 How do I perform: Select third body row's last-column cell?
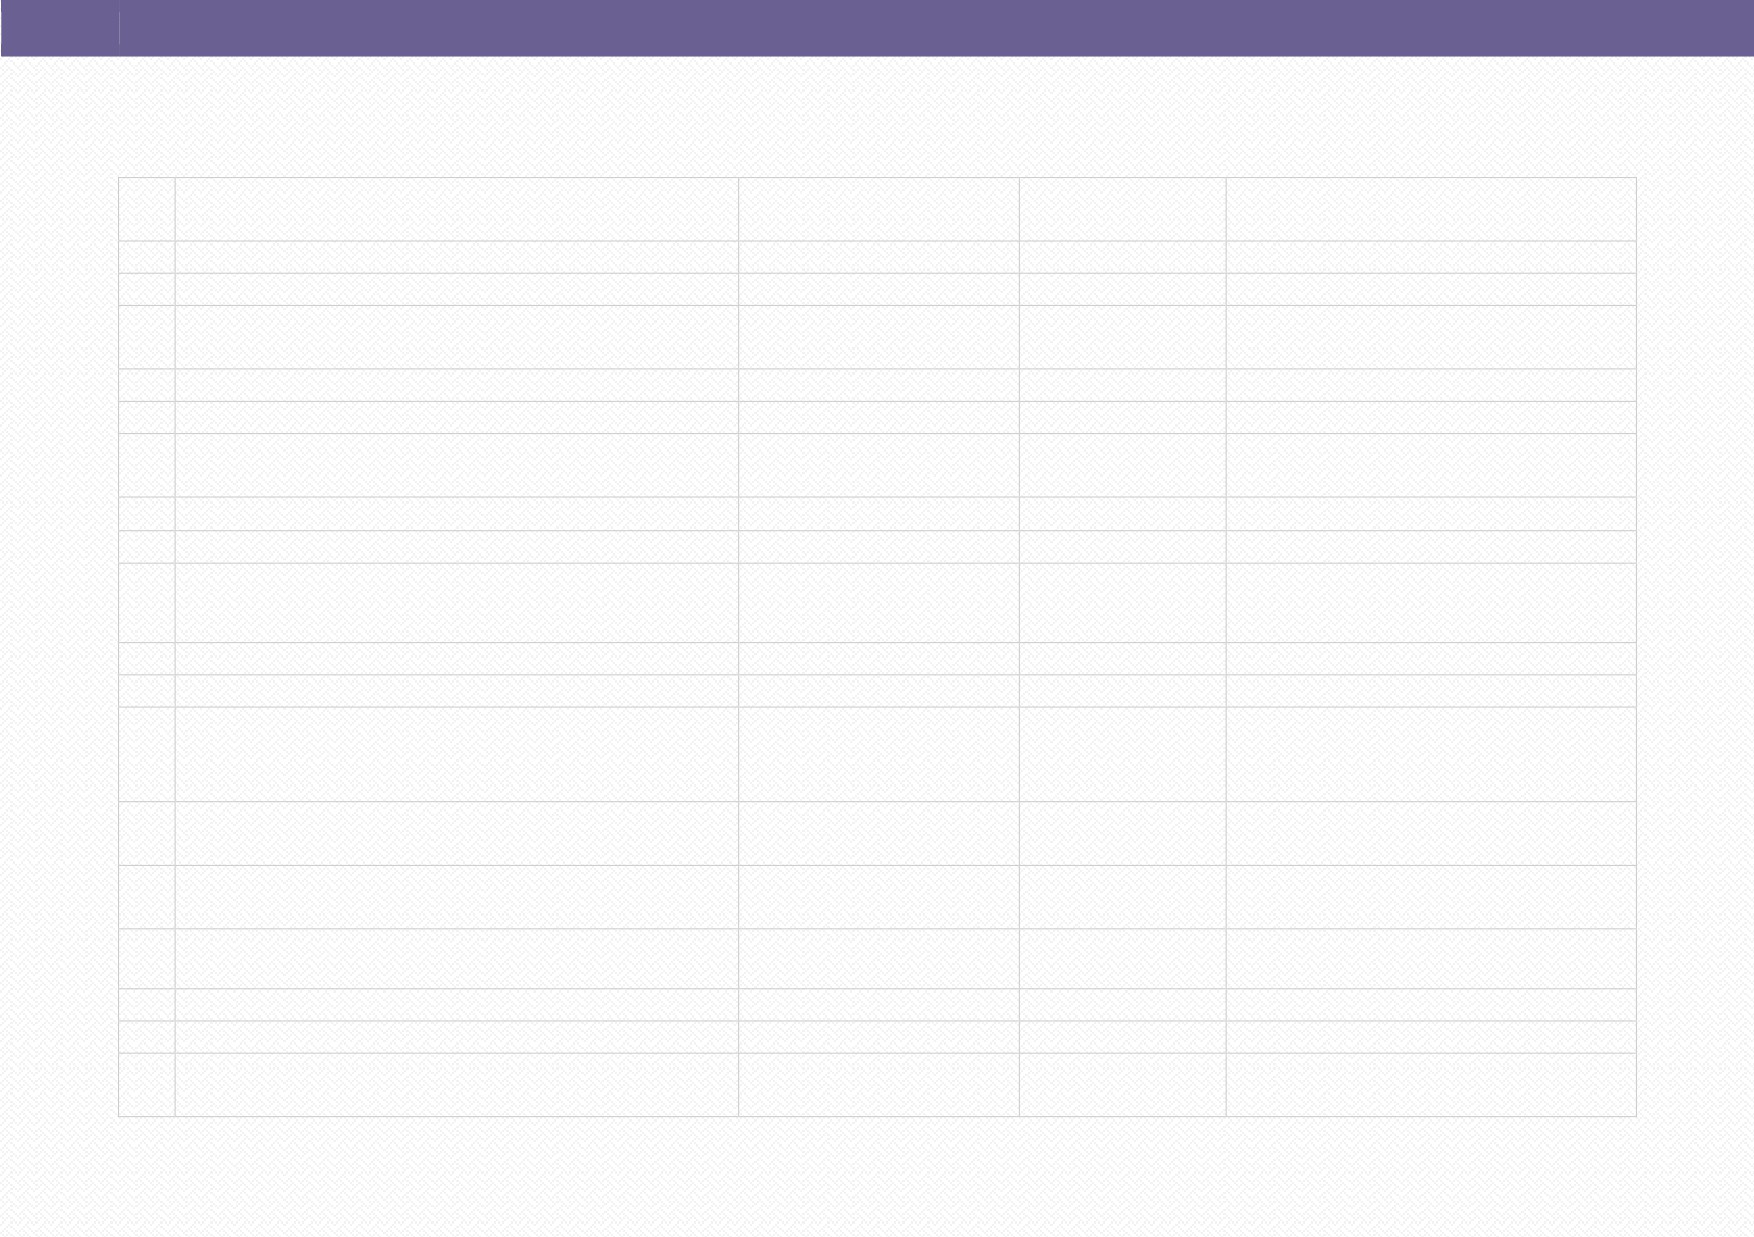[x=1431, y=337]
